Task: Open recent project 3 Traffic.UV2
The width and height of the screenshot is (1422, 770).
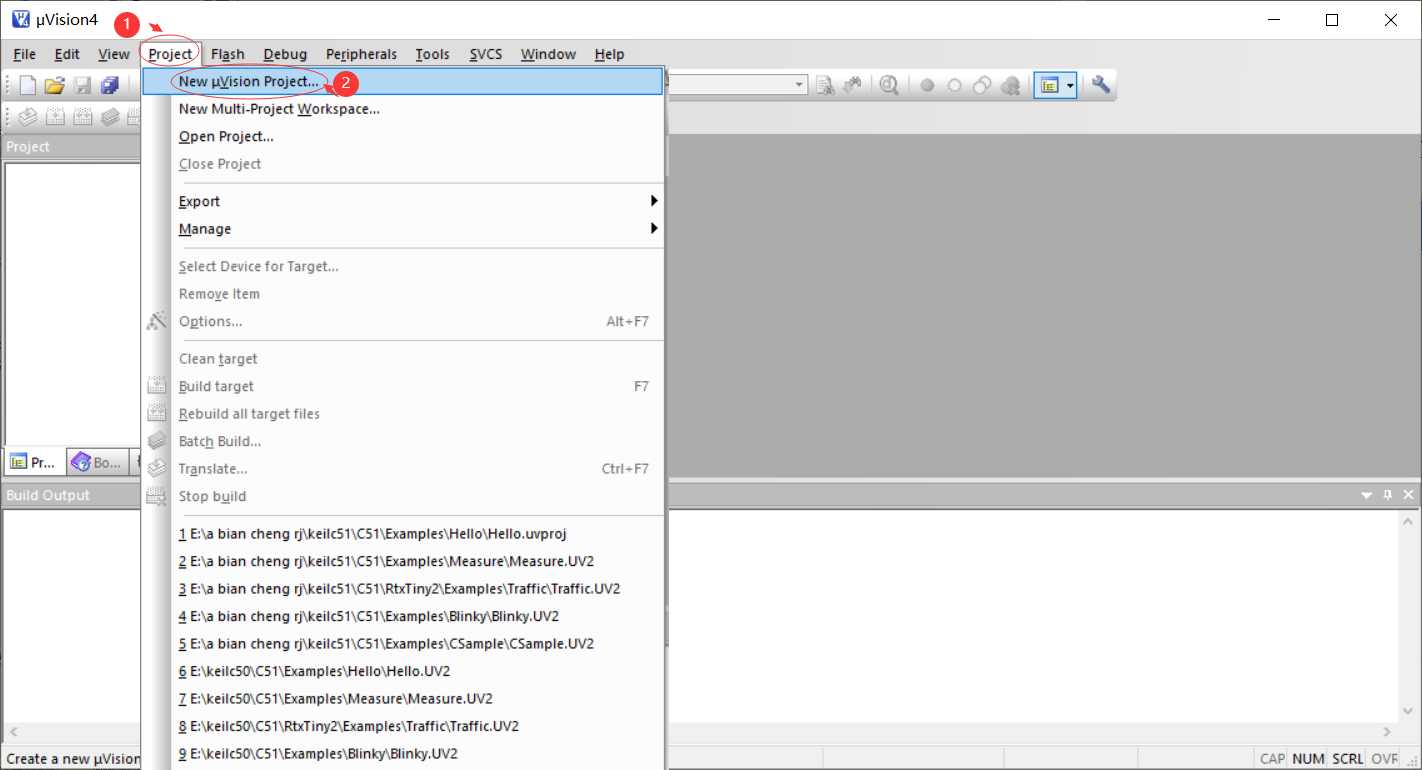Action: click(403, 589)
